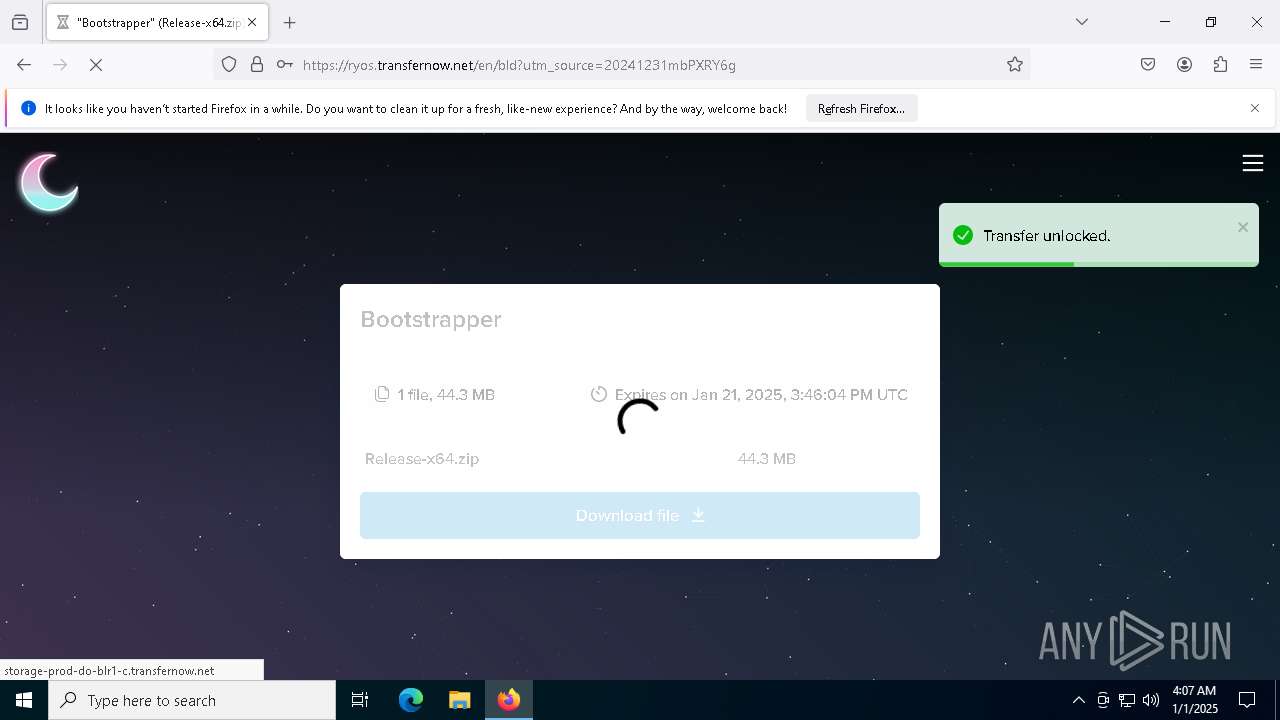Viewport: 1280px width, 720px height.
Task: Open volume speaker tray icon
Action: point(1151,700)
